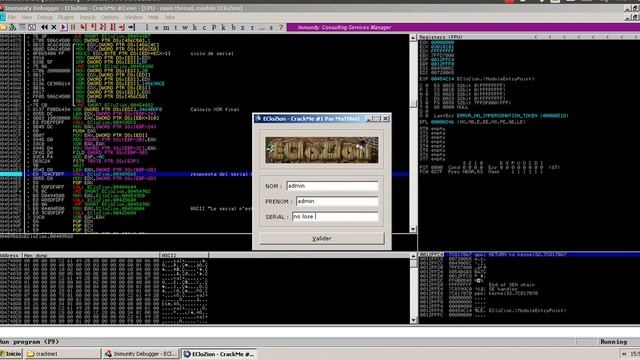Click the Hex dump column header
Viewport: 640px width, 360px height.
click(91, 255)
